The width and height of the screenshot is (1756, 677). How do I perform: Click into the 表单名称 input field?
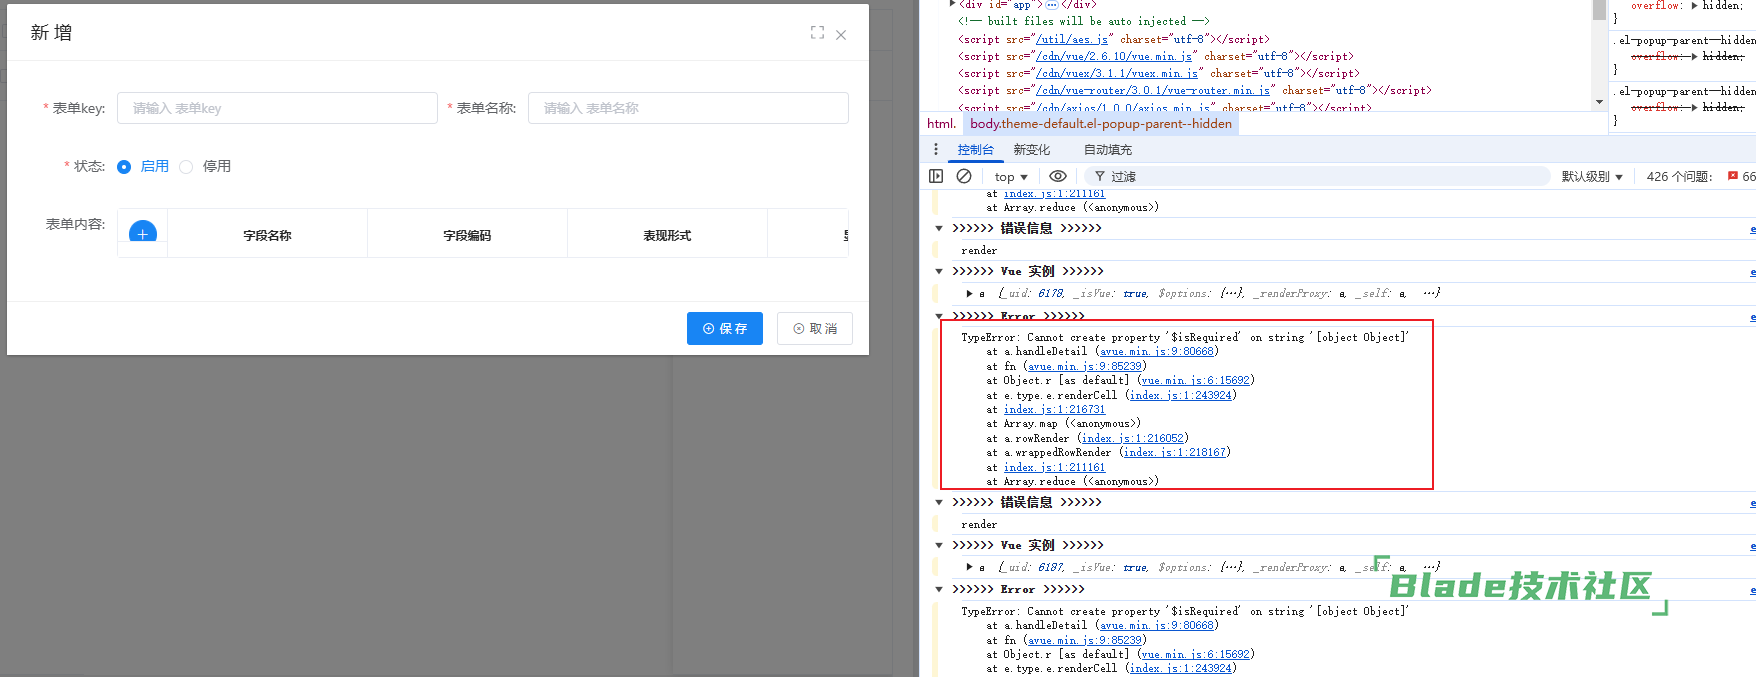(688, 108)
